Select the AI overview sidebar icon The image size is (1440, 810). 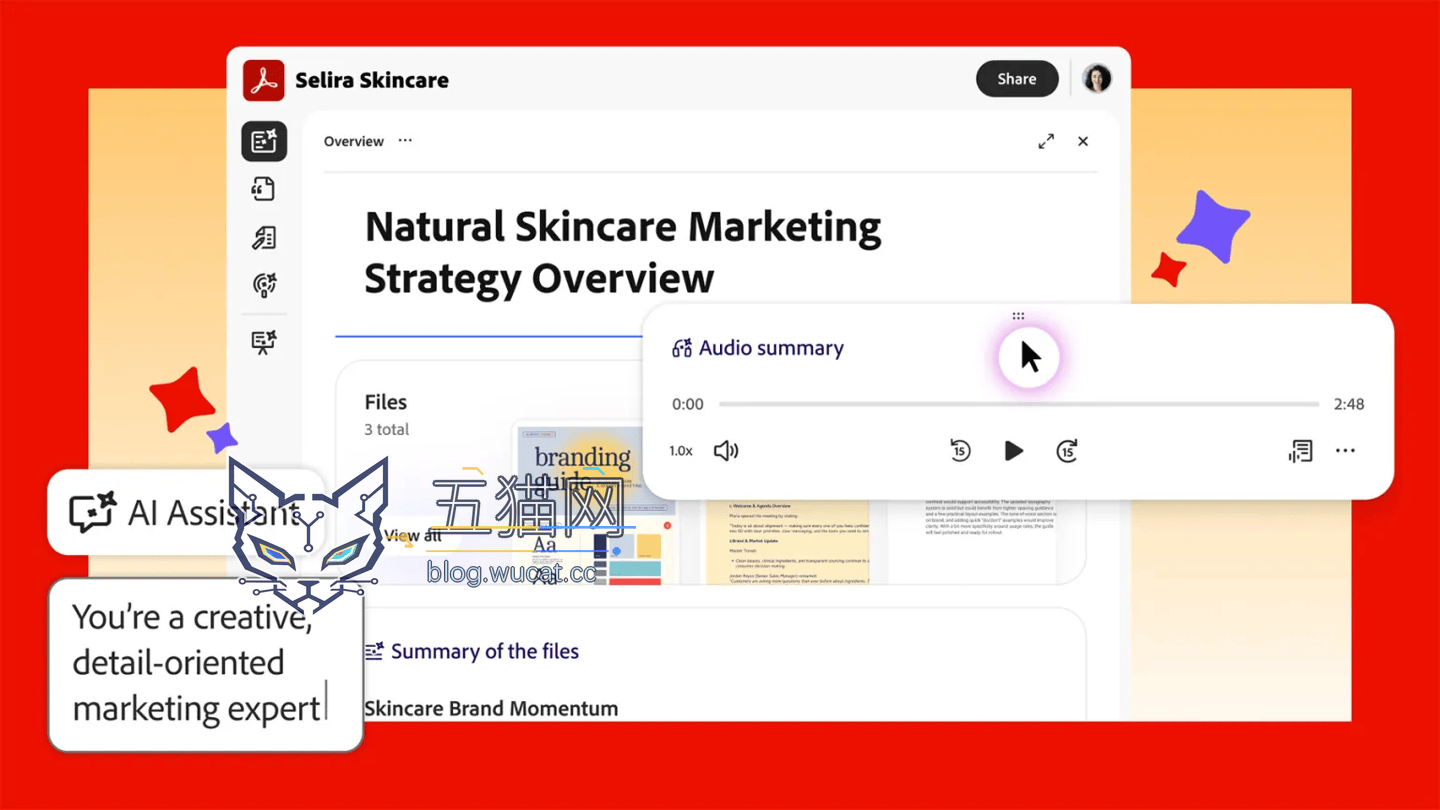tap(264, 141)
